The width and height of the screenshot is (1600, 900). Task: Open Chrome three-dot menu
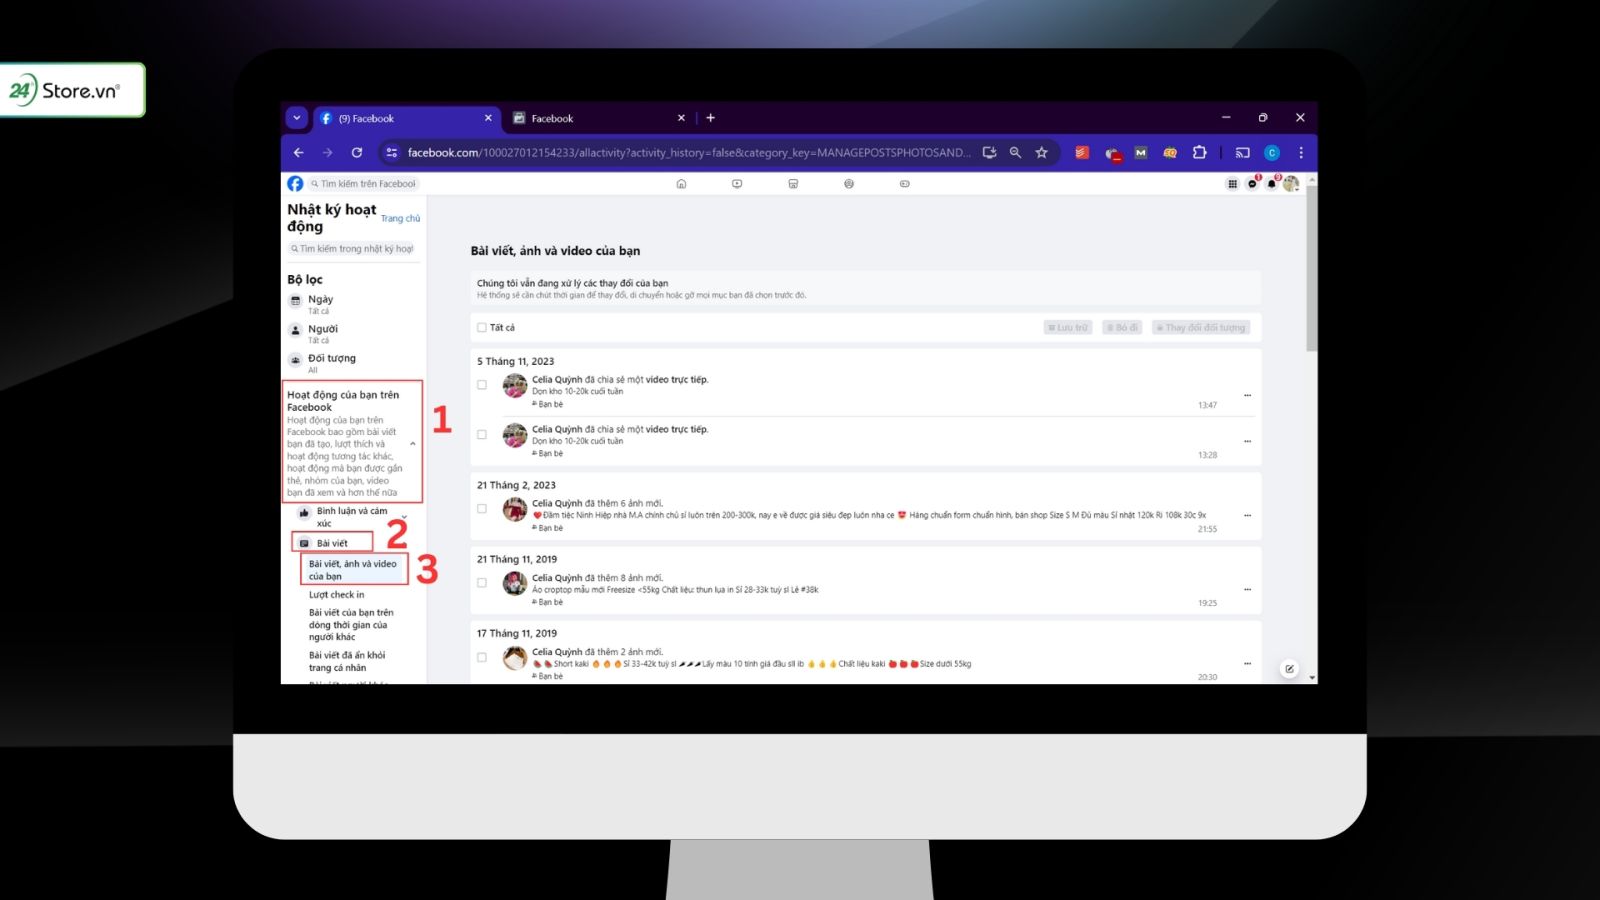1301,153
